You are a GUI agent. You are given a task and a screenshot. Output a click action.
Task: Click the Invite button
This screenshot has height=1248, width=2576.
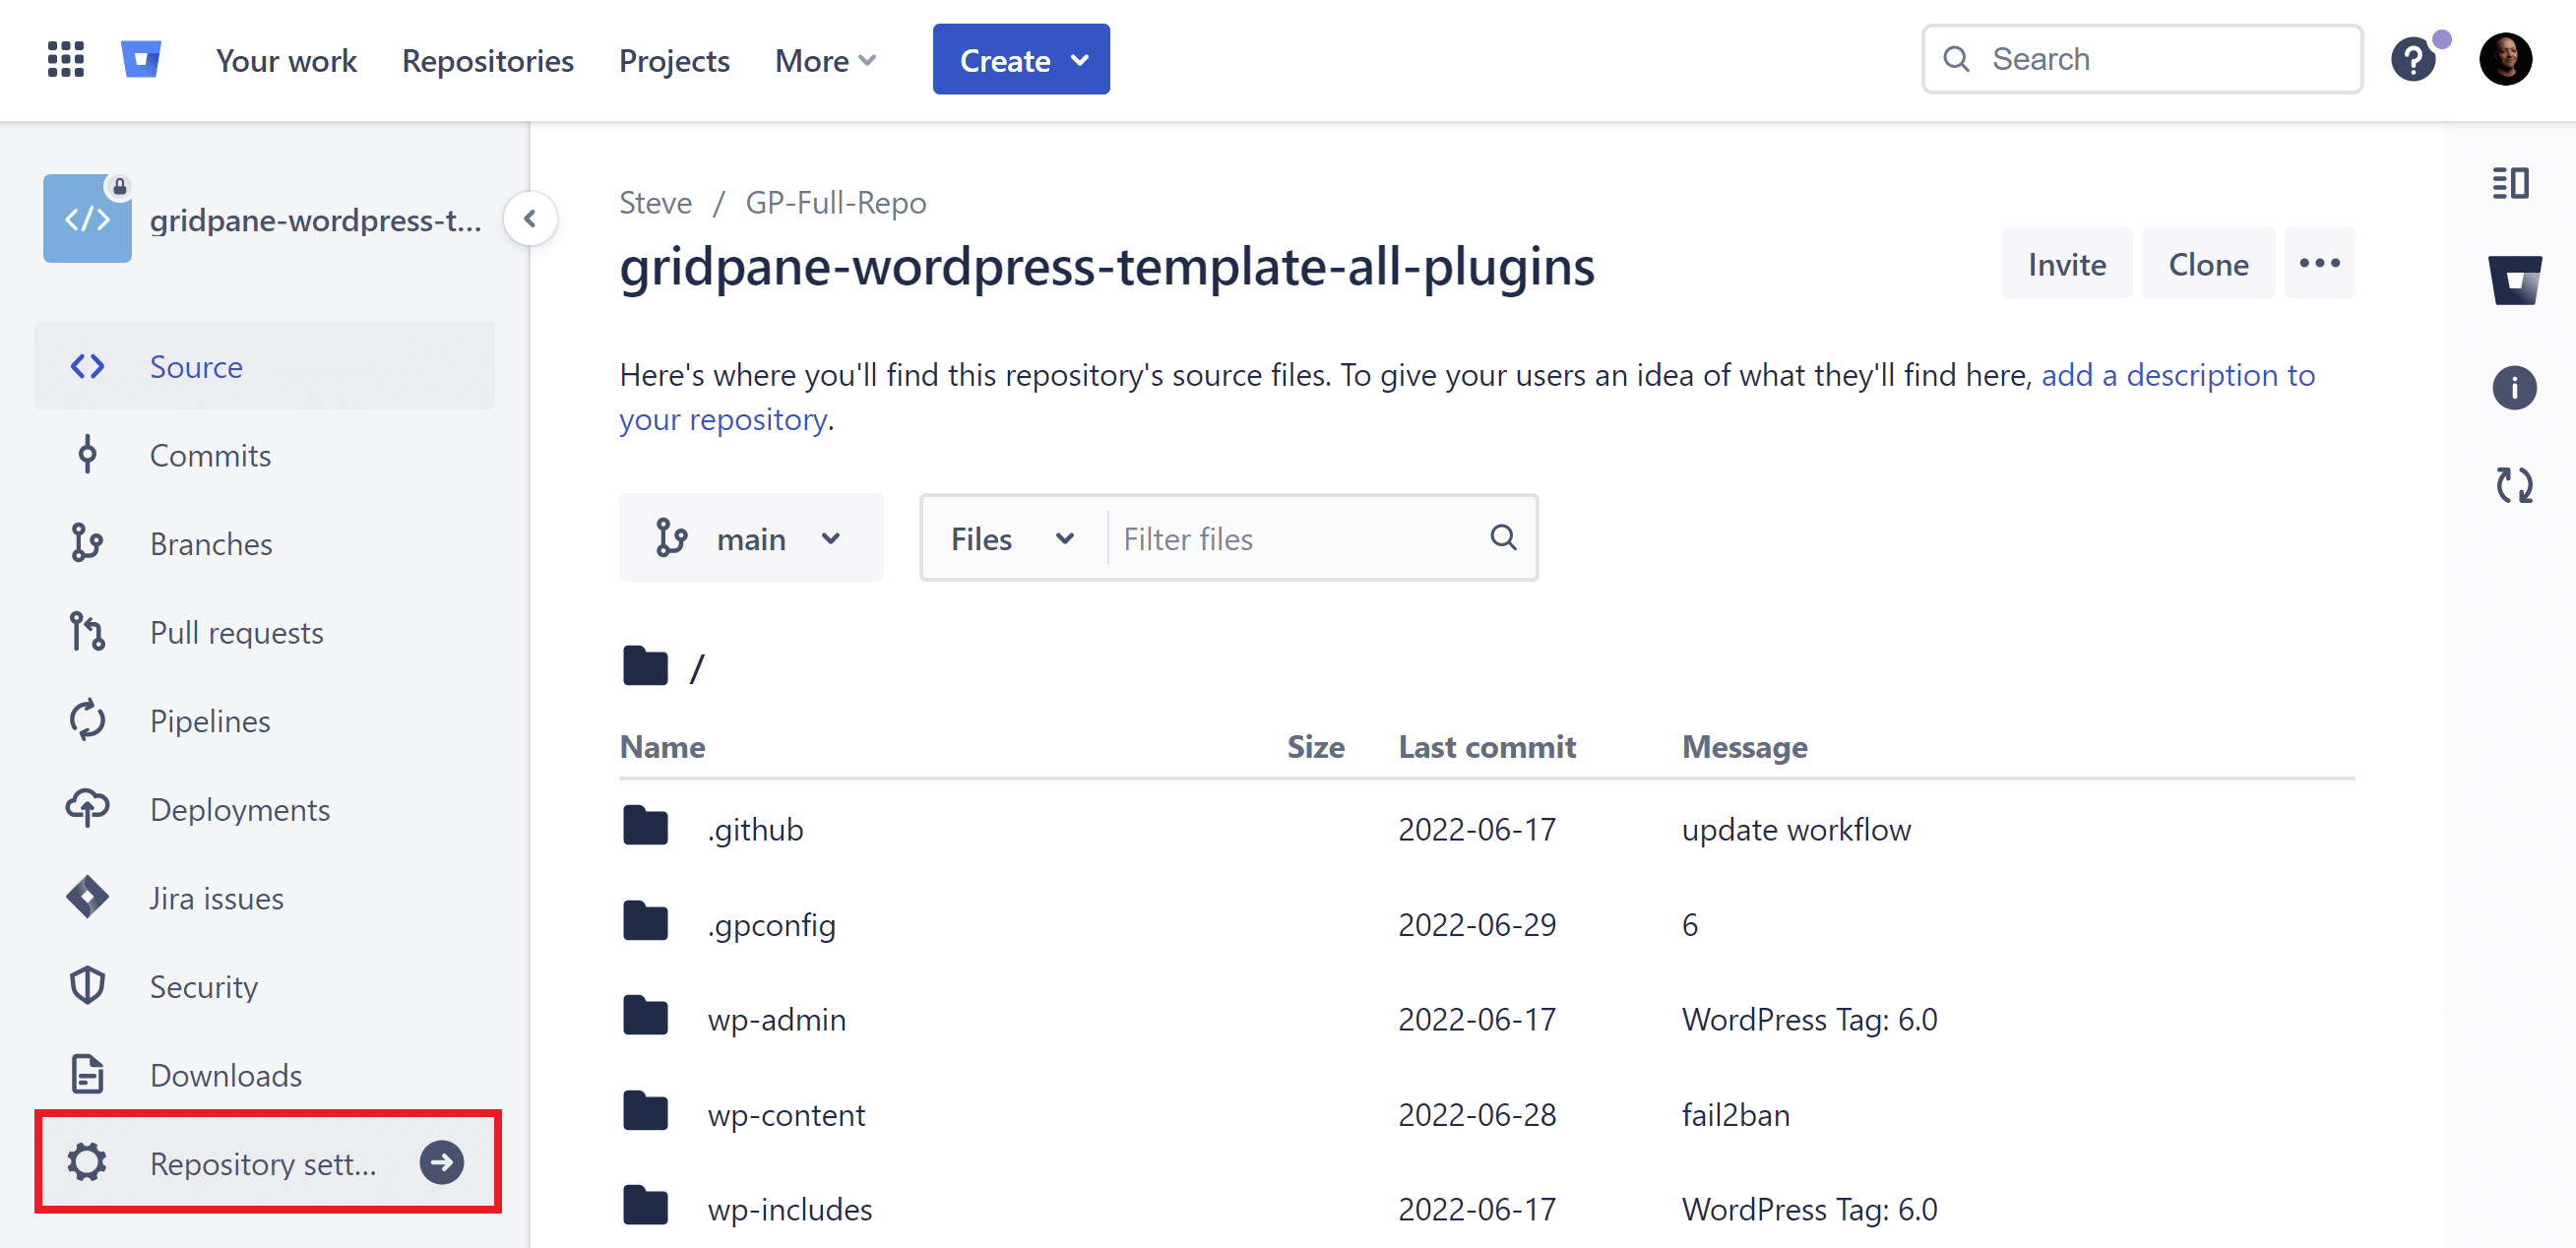pyautogui.click(x=2067, y=264)
